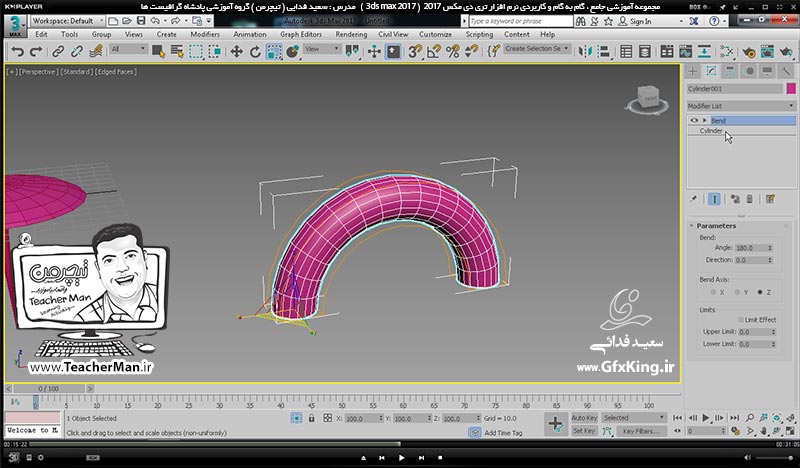Open the Edit menu
This screenshot has width=800, height=468.
point(41,34)
